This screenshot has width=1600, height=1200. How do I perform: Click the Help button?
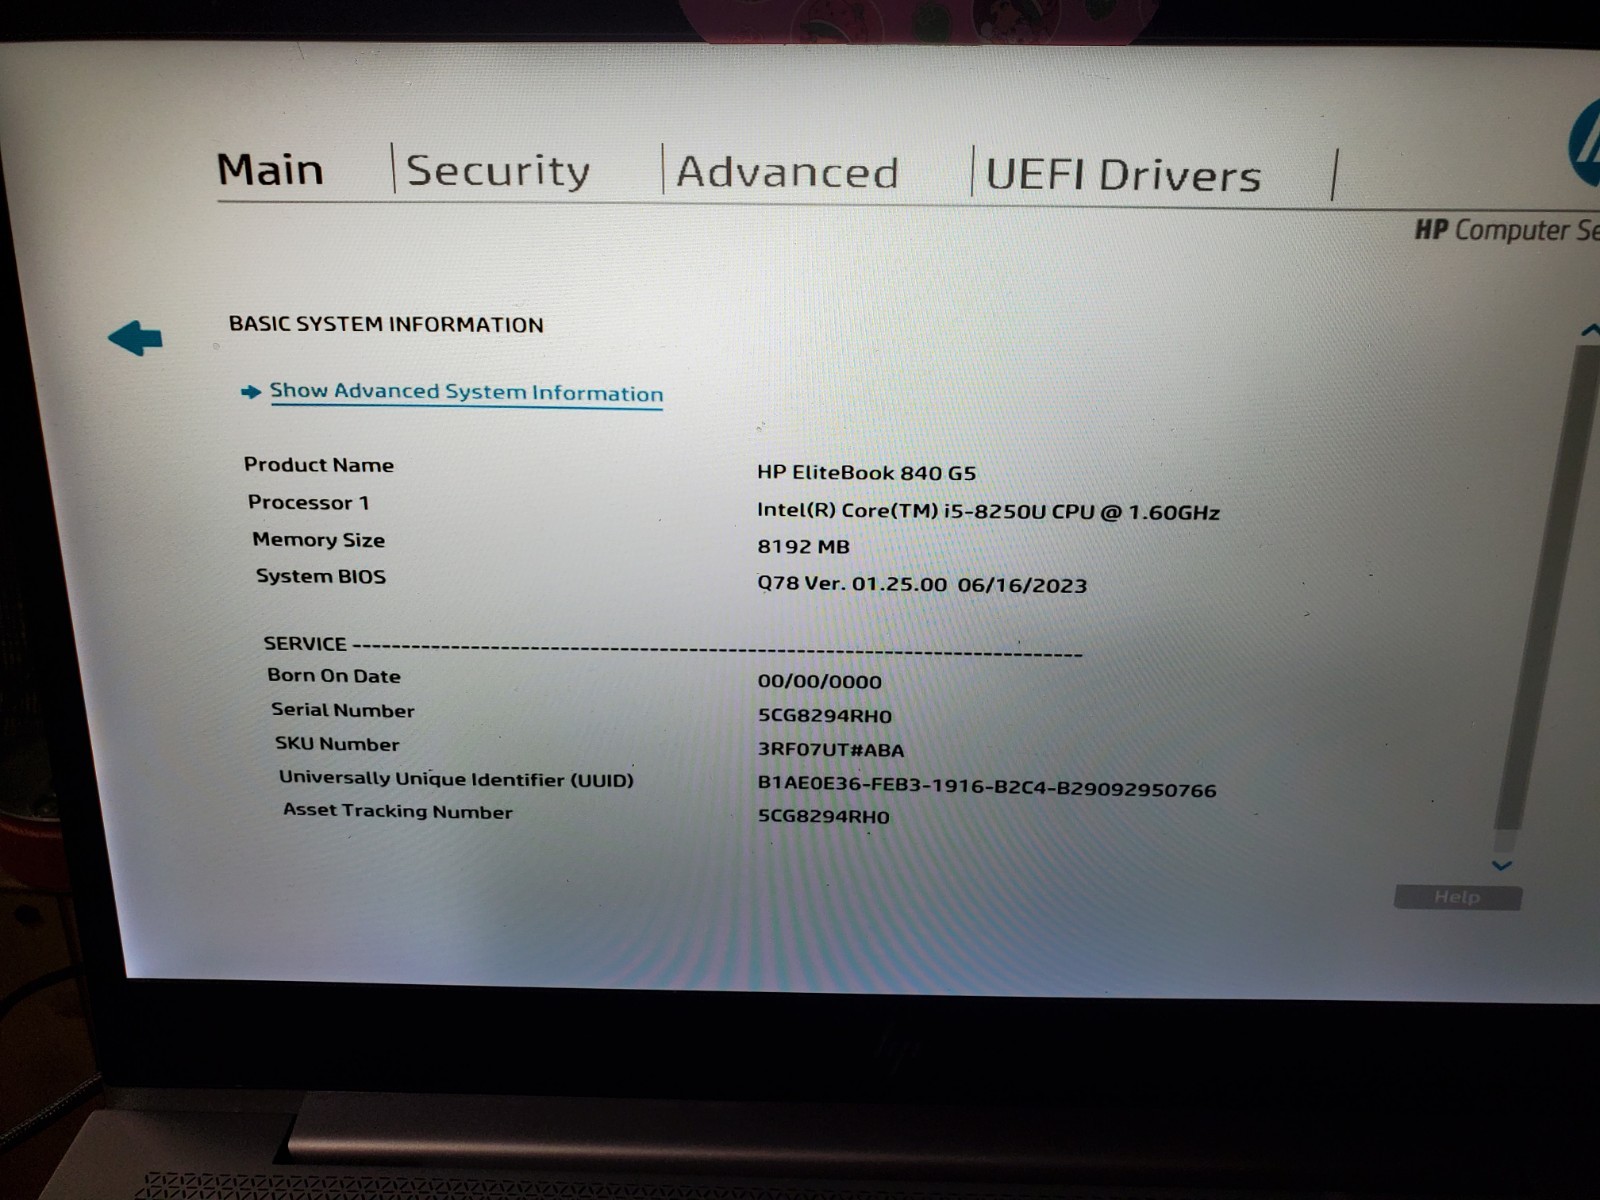click(x=1457, y=897)
